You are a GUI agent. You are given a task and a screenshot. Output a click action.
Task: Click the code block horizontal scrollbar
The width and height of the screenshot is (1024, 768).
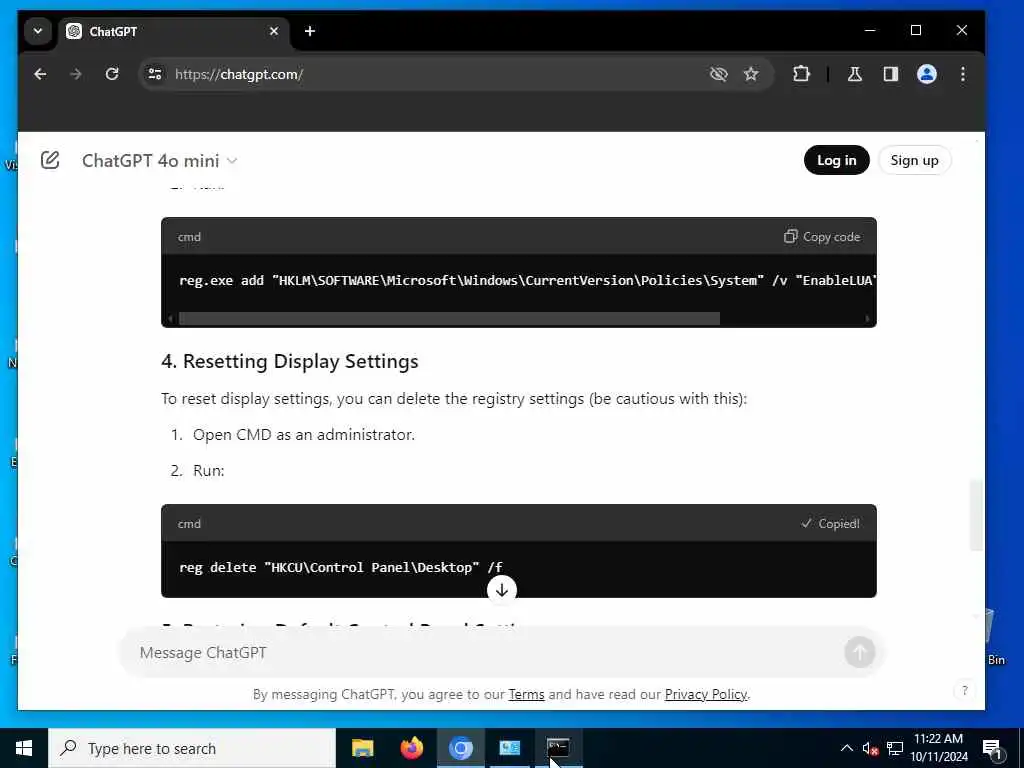tap(449, 319)
